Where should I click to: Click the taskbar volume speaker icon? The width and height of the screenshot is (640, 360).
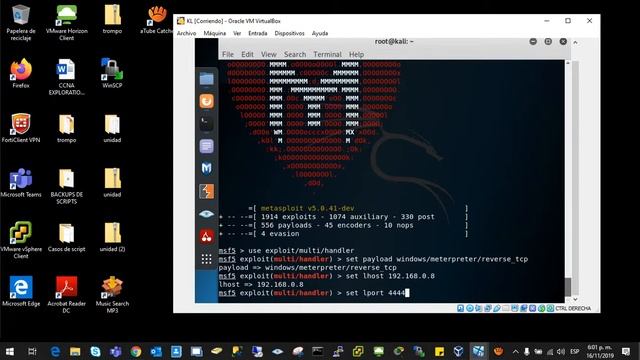click(561, 351)
